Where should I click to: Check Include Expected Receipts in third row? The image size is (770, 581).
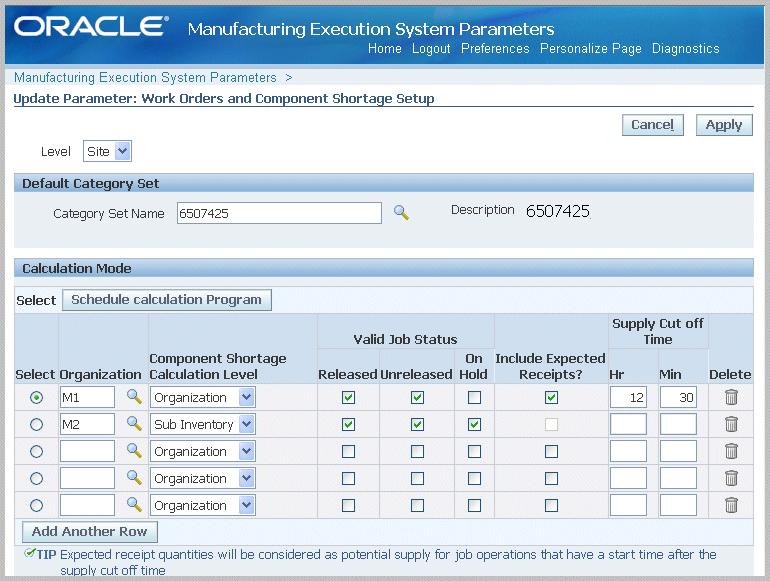coord(551,451)
